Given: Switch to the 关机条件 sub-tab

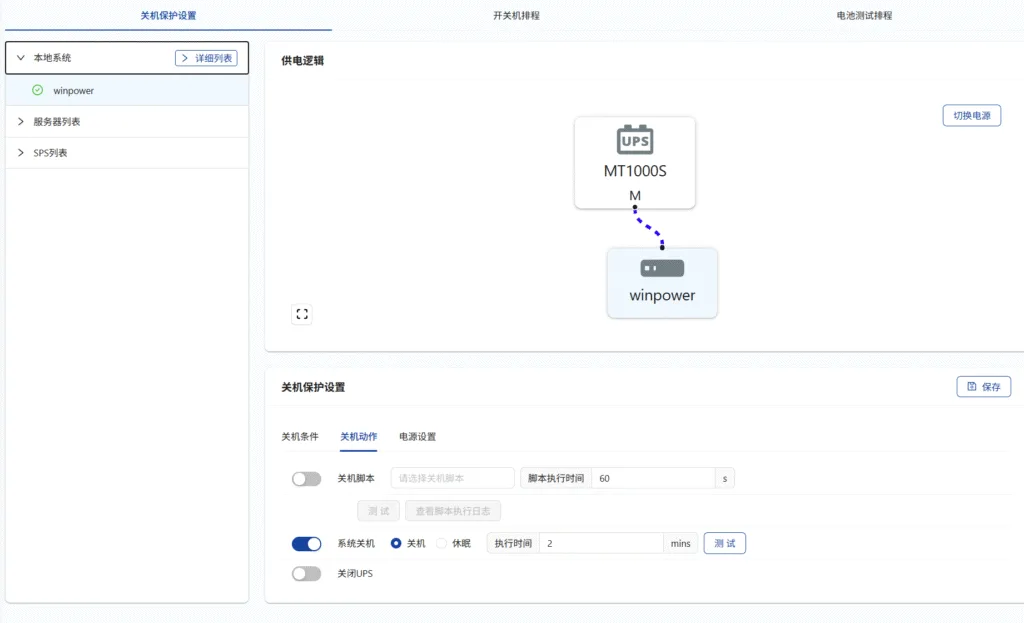Looking at the screenshot, I should tap(299, 437).
